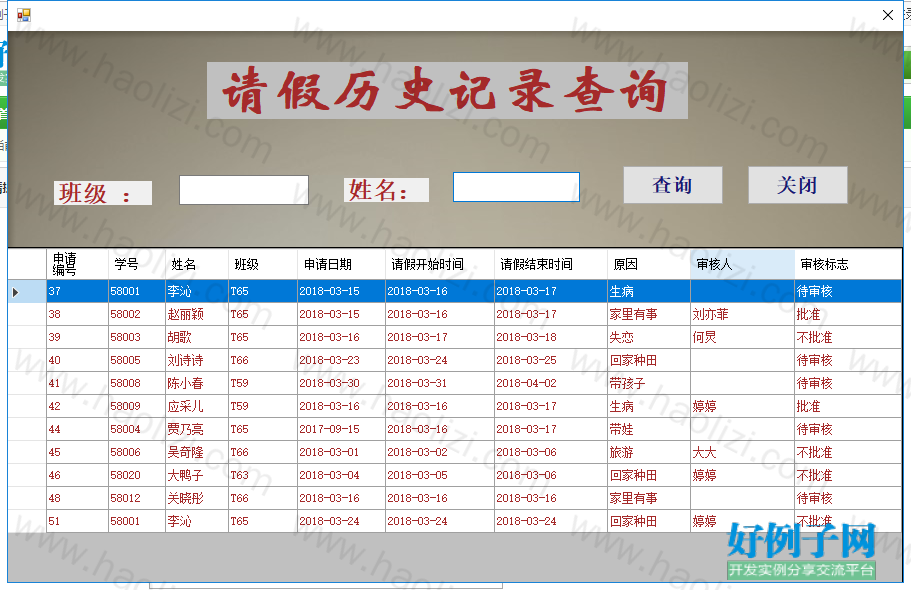Sort by 原因 column header
This screenshot has height=590, width=911.
pyautogui.click(x=649, y=264)
